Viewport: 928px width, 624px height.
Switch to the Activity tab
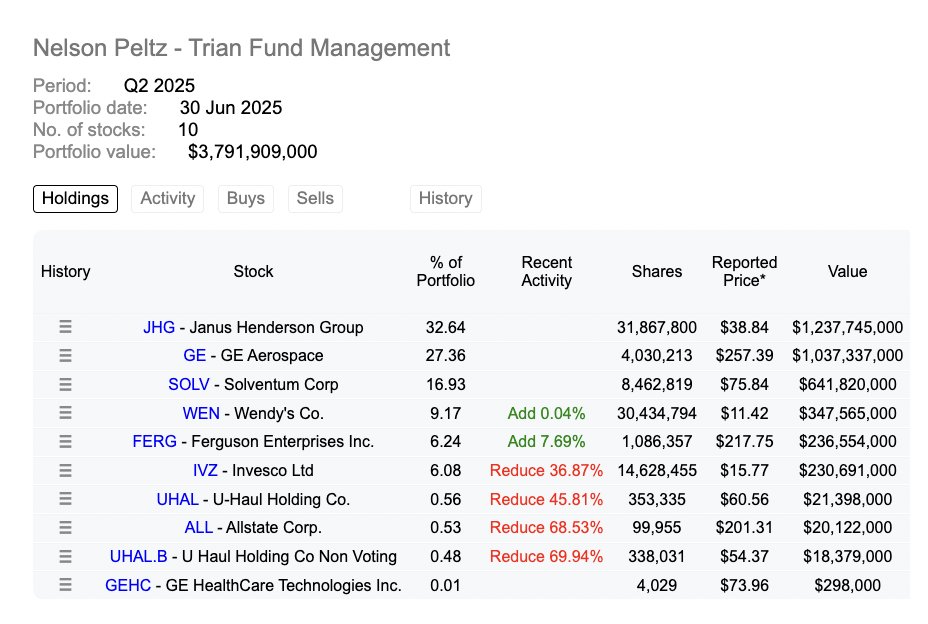[x=167, y=198]
